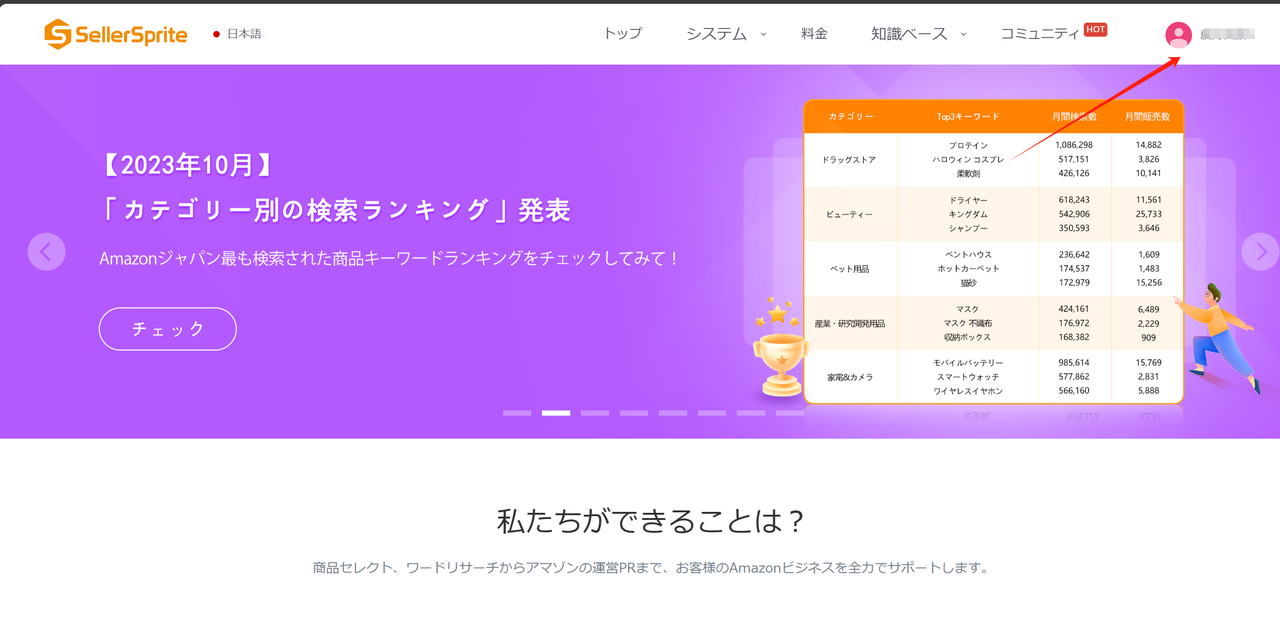Click the ビューティー category cell
This screenshot has width=1280, height=632.
point(850,214)
